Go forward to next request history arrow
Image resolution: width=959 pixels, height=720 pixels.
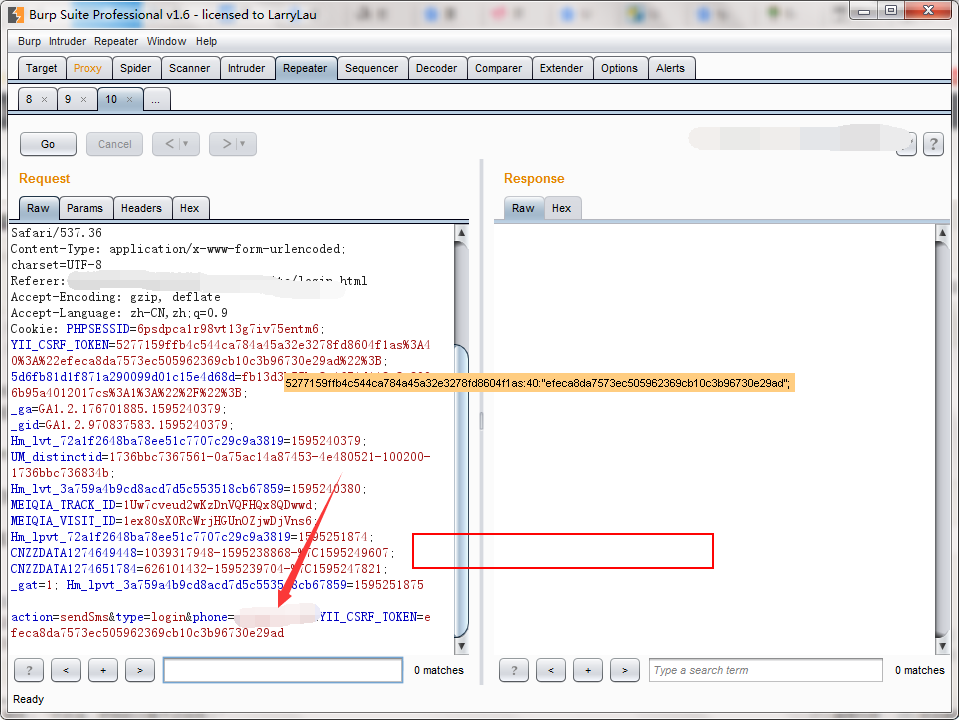[x=226, y=144]
